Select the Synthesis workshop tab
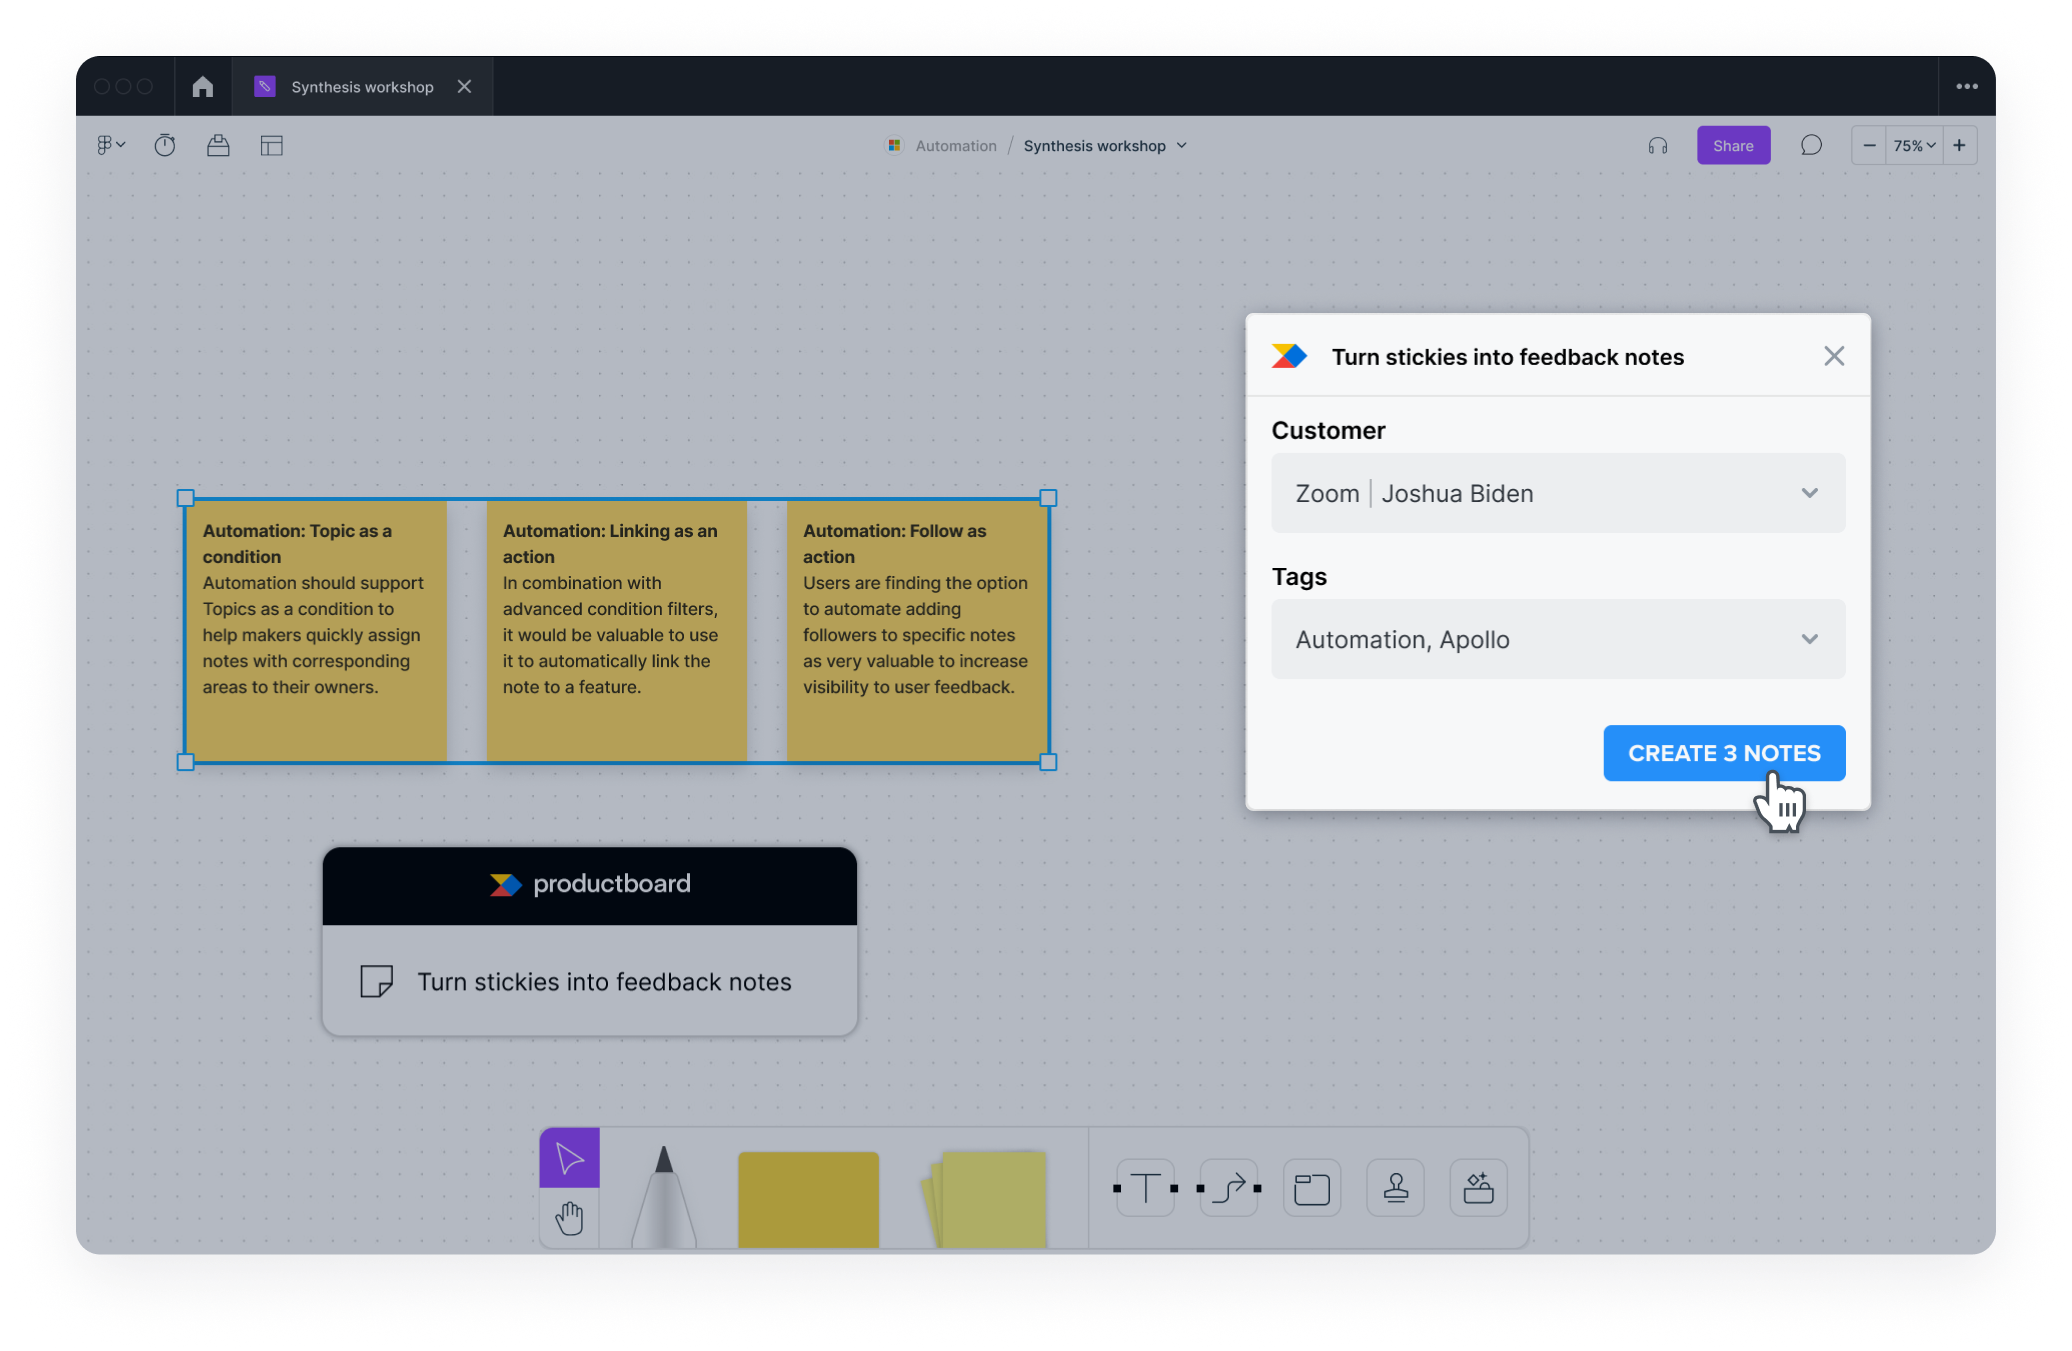Image resolution: width=2072 pixels, height=1351 pixels. [x=362, y=87]
